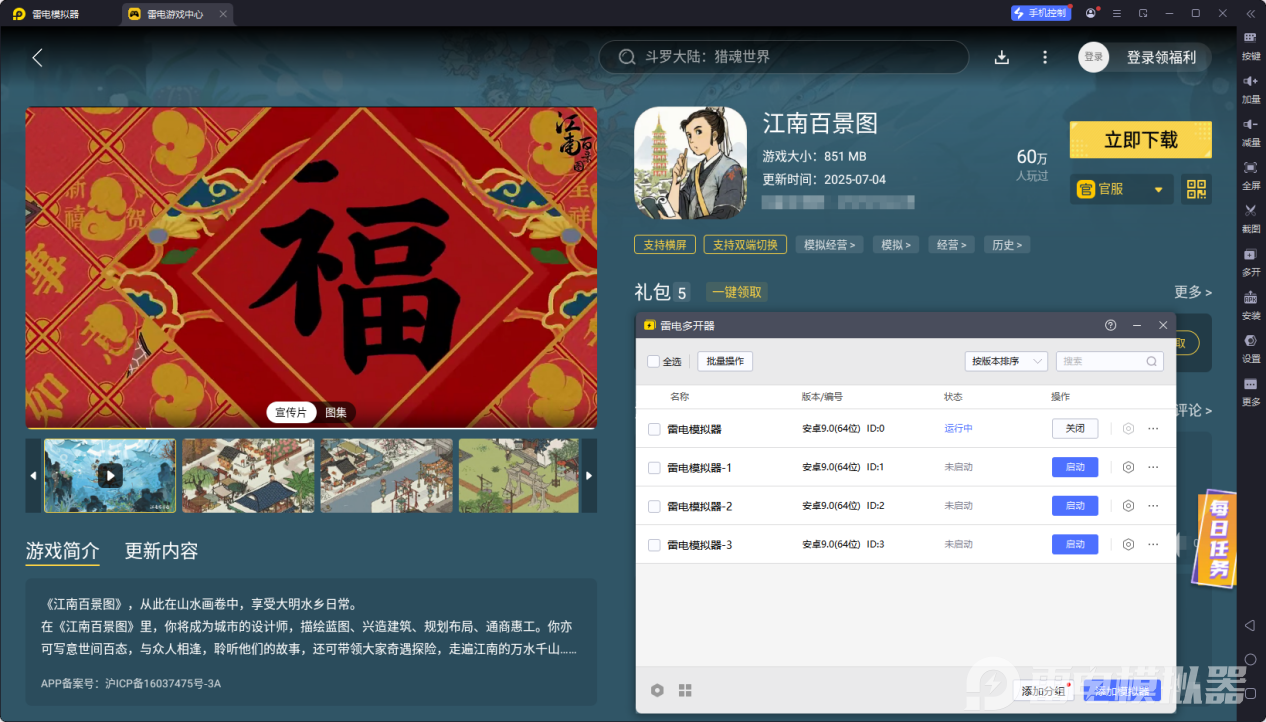Click the 安装 APK install icon
The height and width of the screenshot is (722, 1266).
point(1250,297)
